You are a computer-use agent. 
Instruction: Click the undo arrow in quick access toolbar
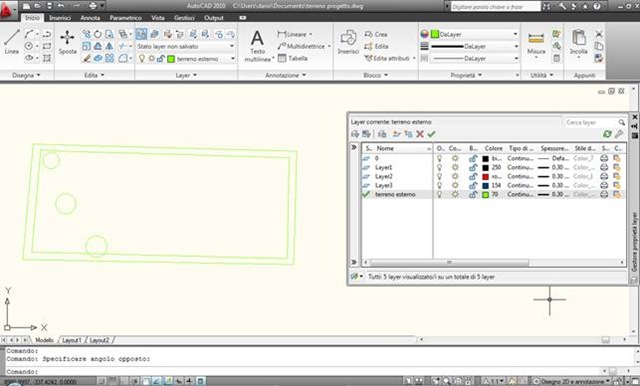[61, 6]
